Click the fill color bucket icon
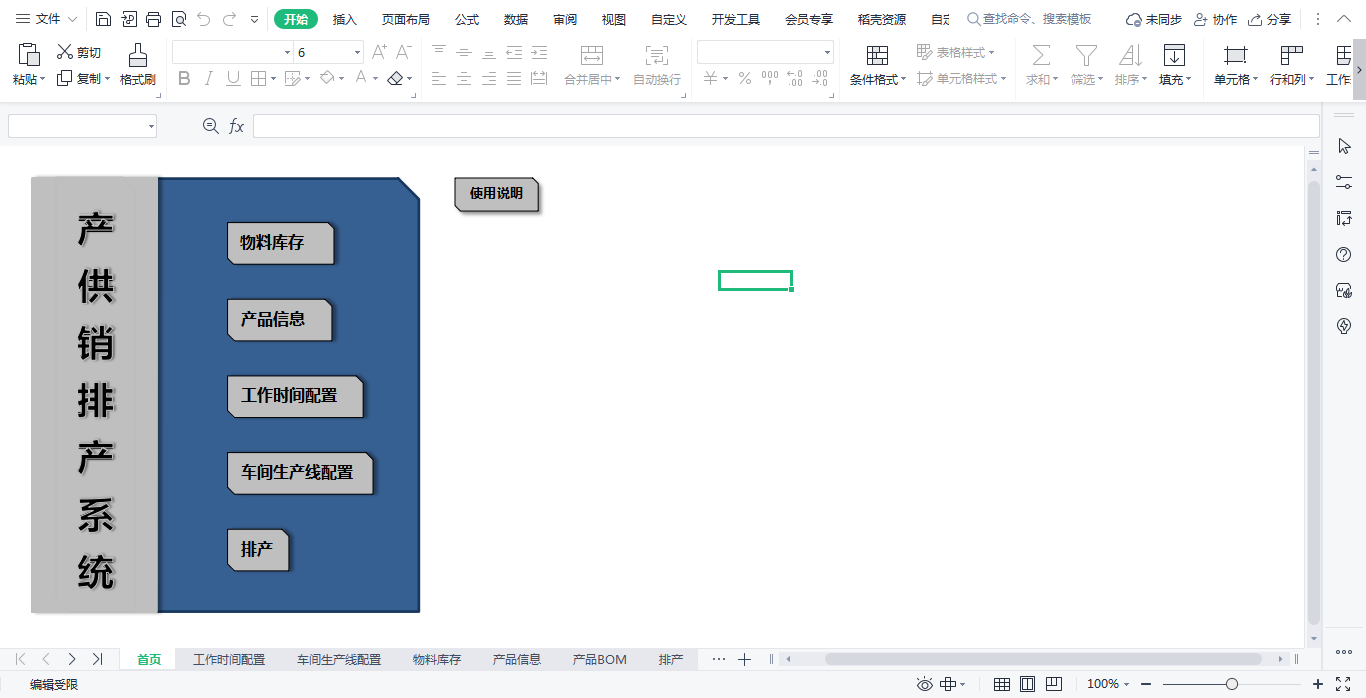The image size is (1366, 698). click(x=327, y=78)
